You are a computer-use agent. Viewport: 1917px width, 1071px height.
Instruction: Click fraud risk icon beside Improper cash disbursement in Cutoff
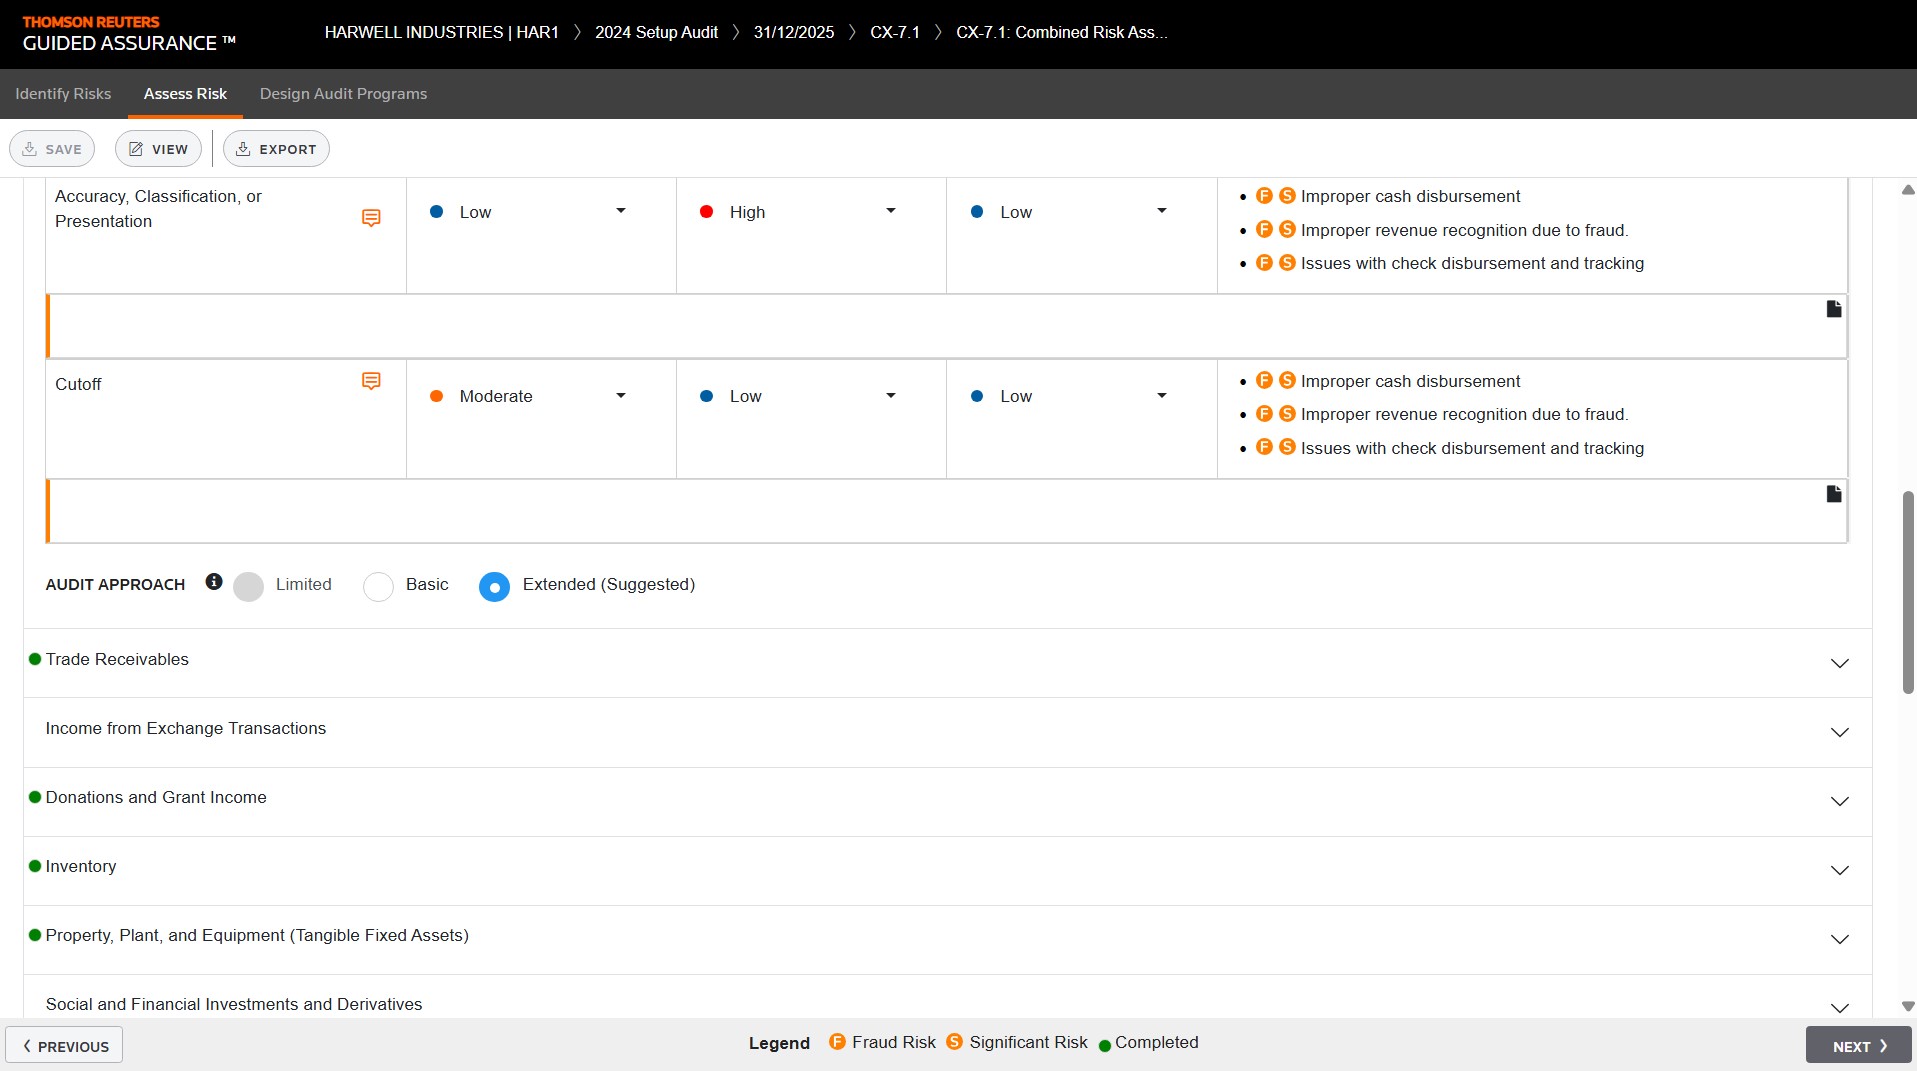[1264, 381]
